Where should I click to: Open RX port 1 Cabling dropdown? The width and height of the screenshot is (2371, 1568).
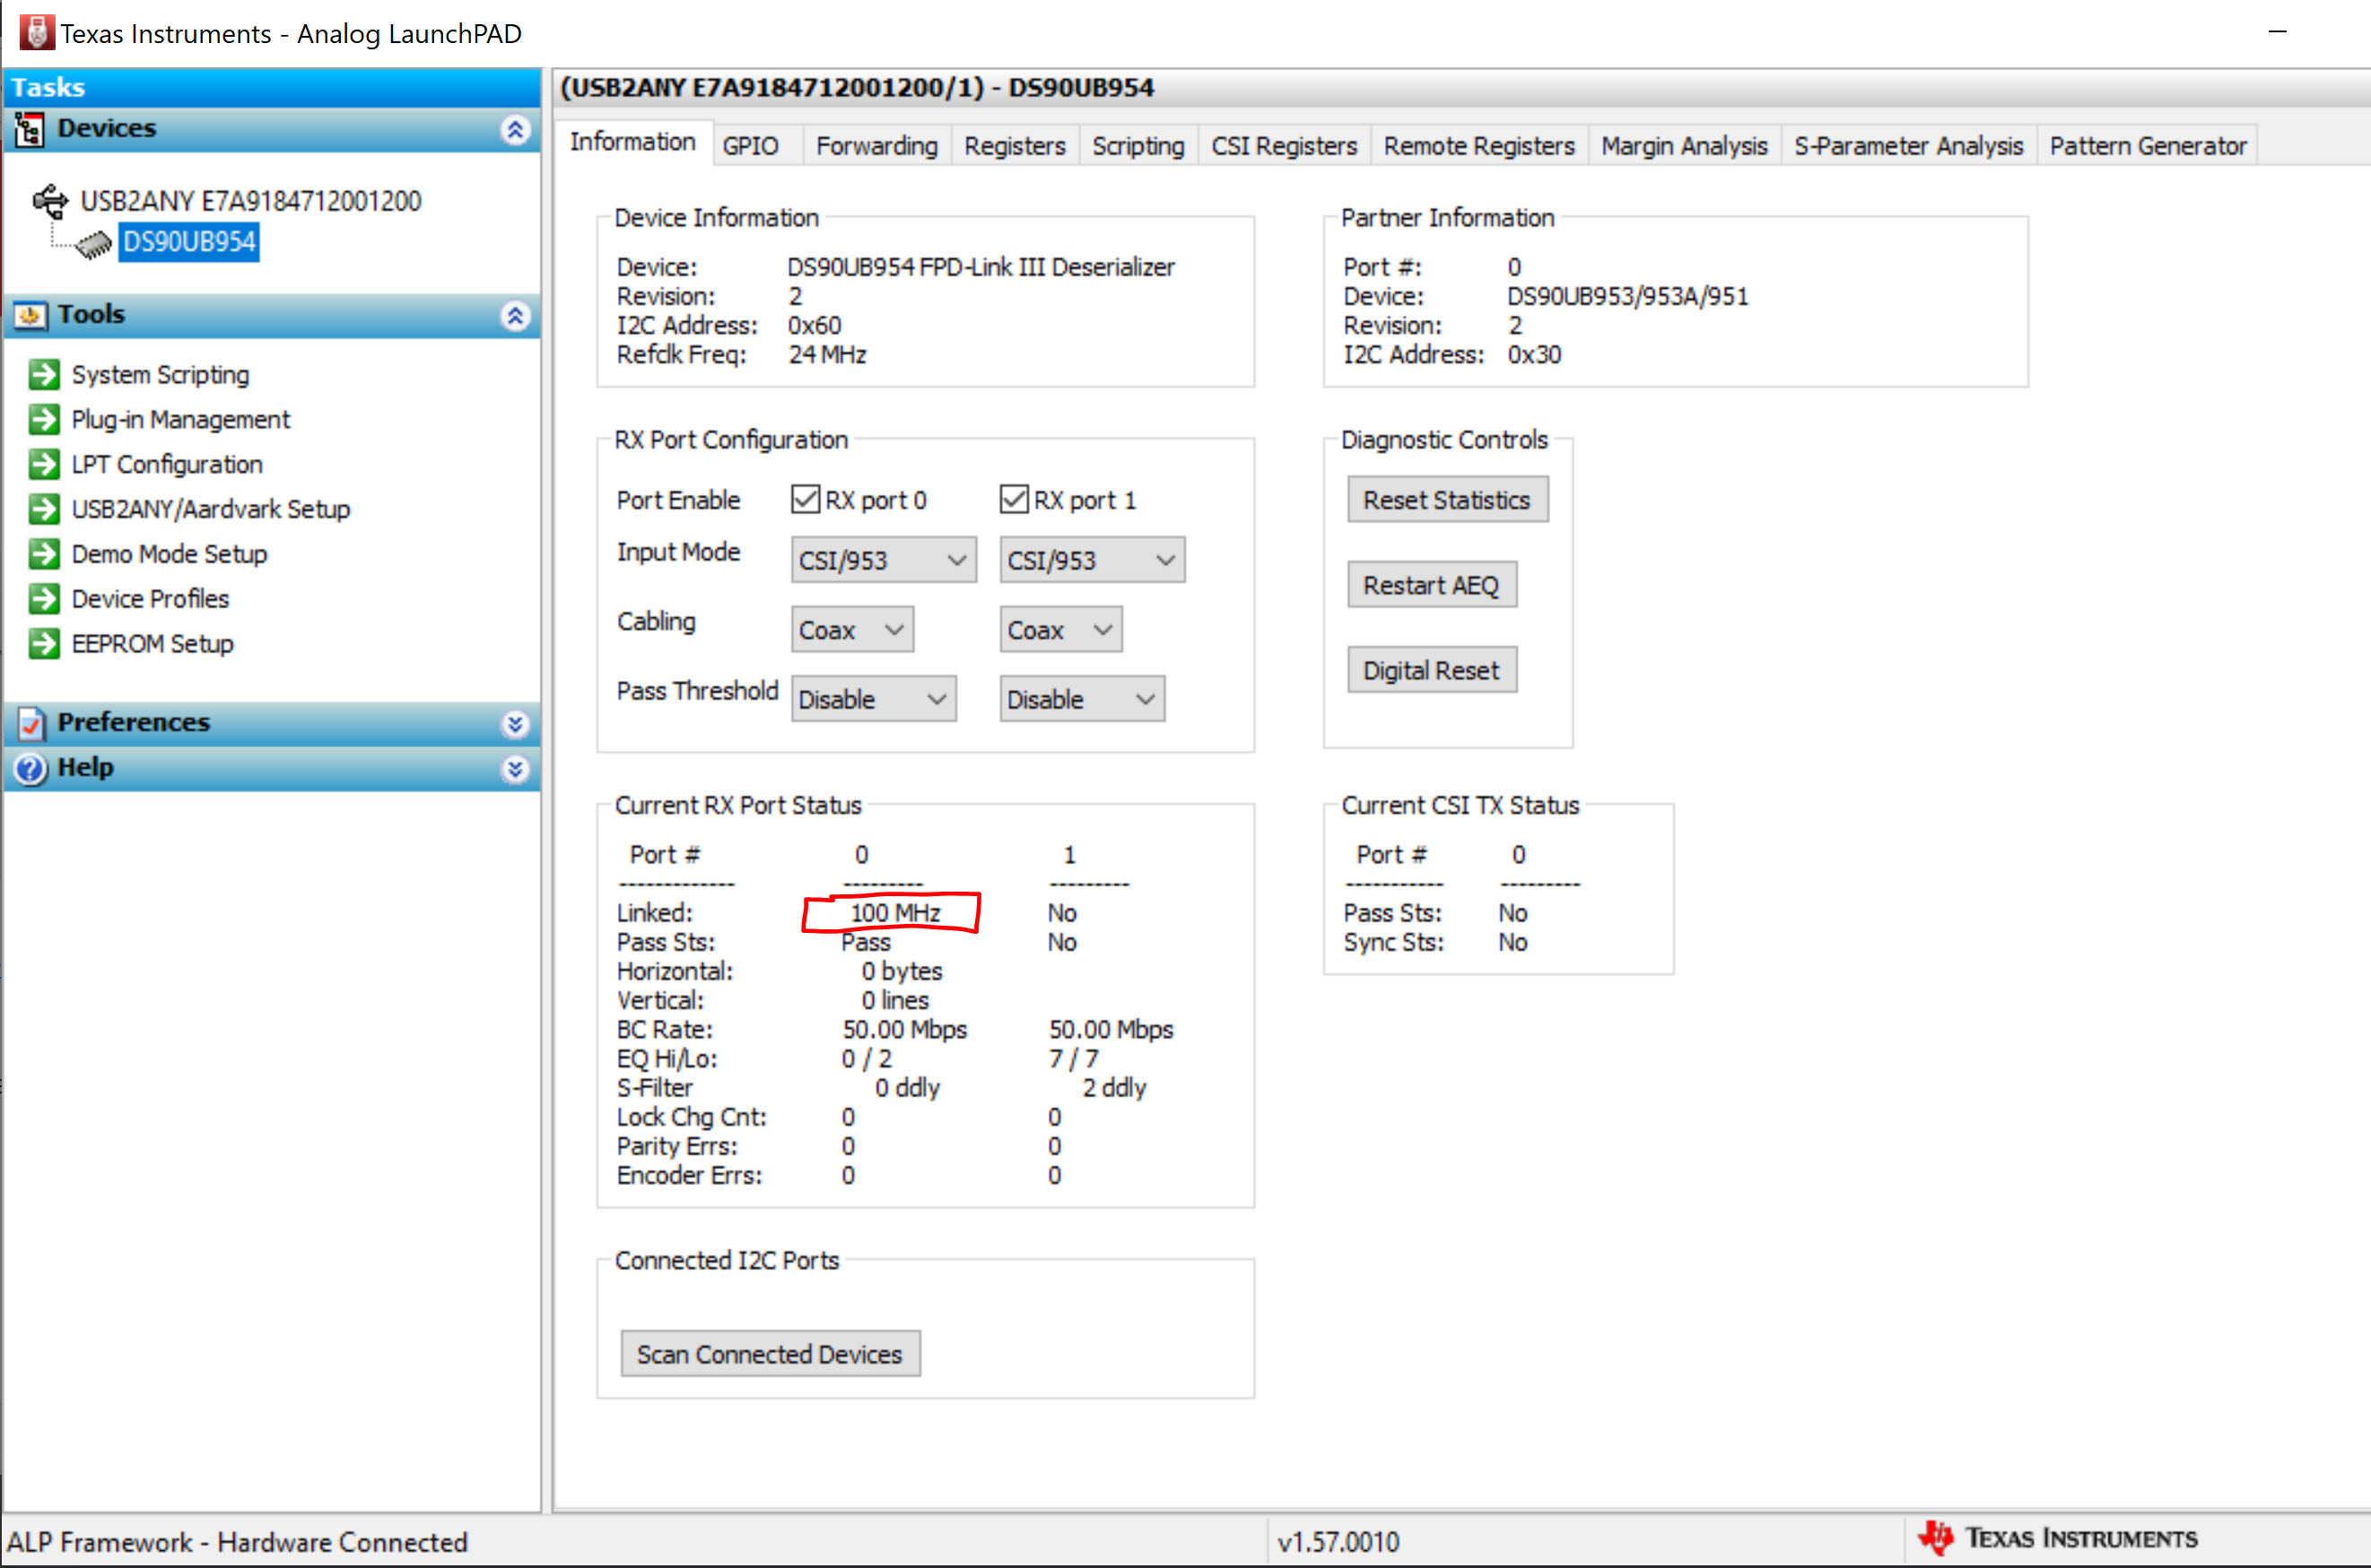[x=1061, y=630]
